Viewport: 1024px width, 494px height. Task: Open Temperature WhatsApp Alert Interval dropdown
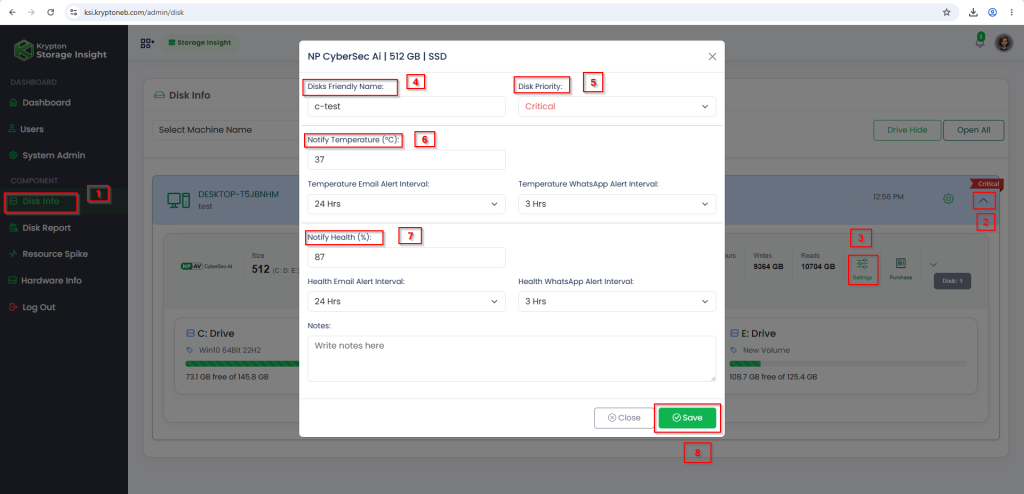pyautogui.click(x=616, y=204)
